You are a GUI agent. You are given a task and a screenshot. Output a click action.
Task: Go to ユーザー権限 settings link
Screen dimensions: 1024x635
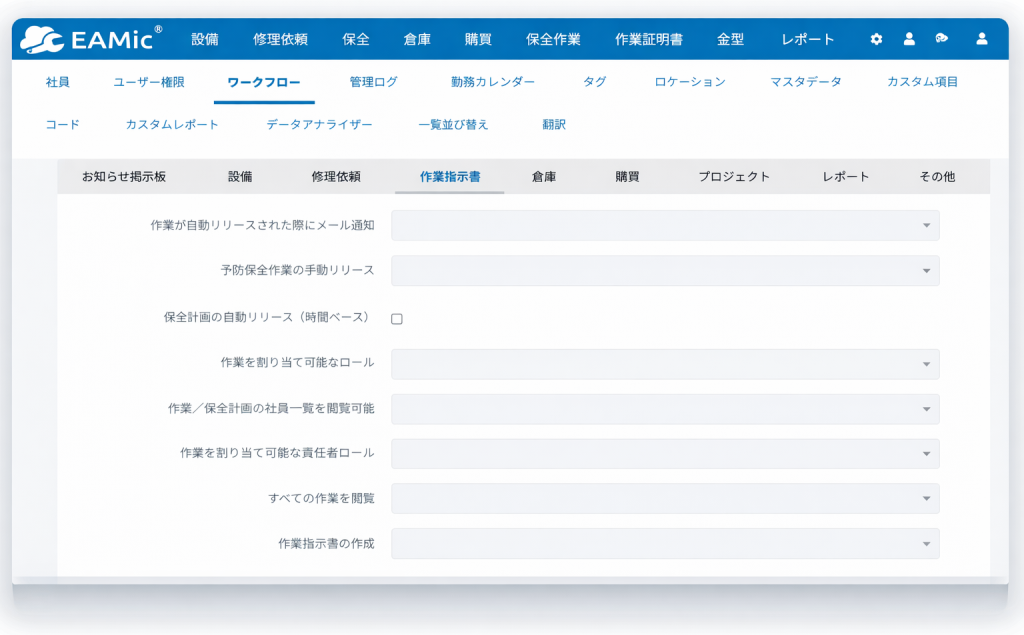click(149, 82)
